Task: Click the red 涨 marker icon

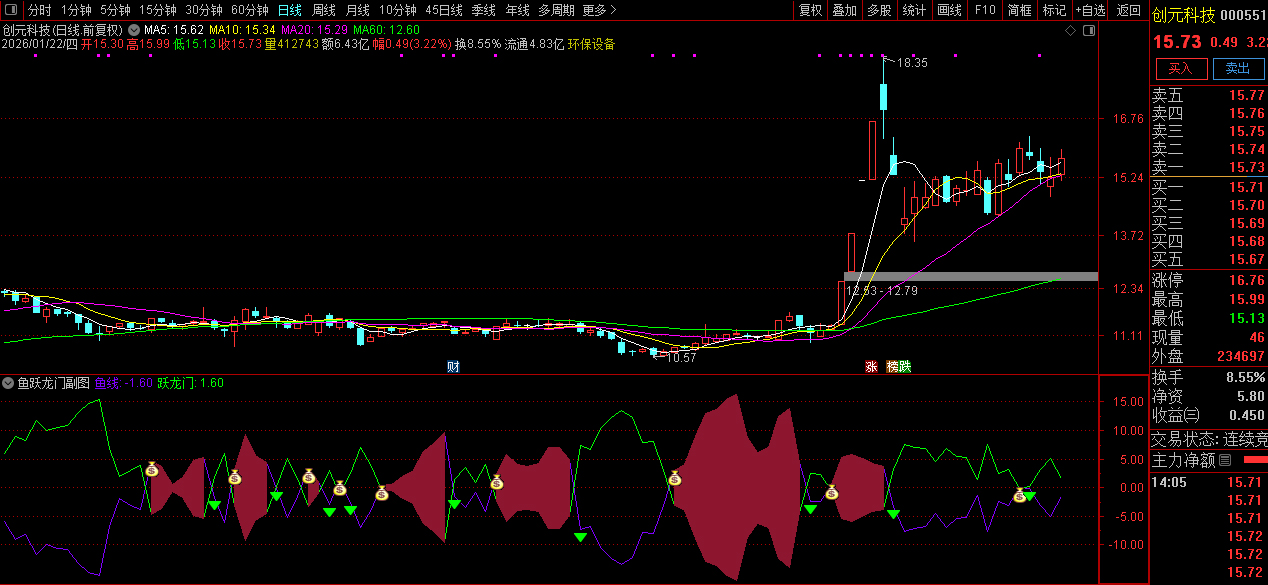Action: pos(871,367)
